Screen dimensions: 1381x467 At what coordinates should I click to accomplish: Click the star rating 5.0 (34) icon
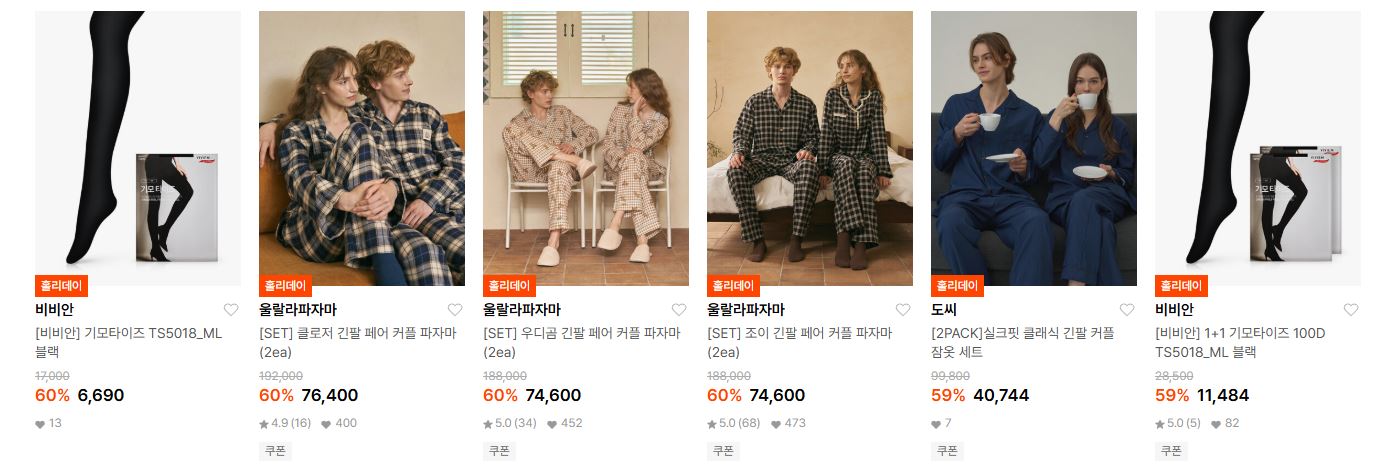click(x=488, y=424)
